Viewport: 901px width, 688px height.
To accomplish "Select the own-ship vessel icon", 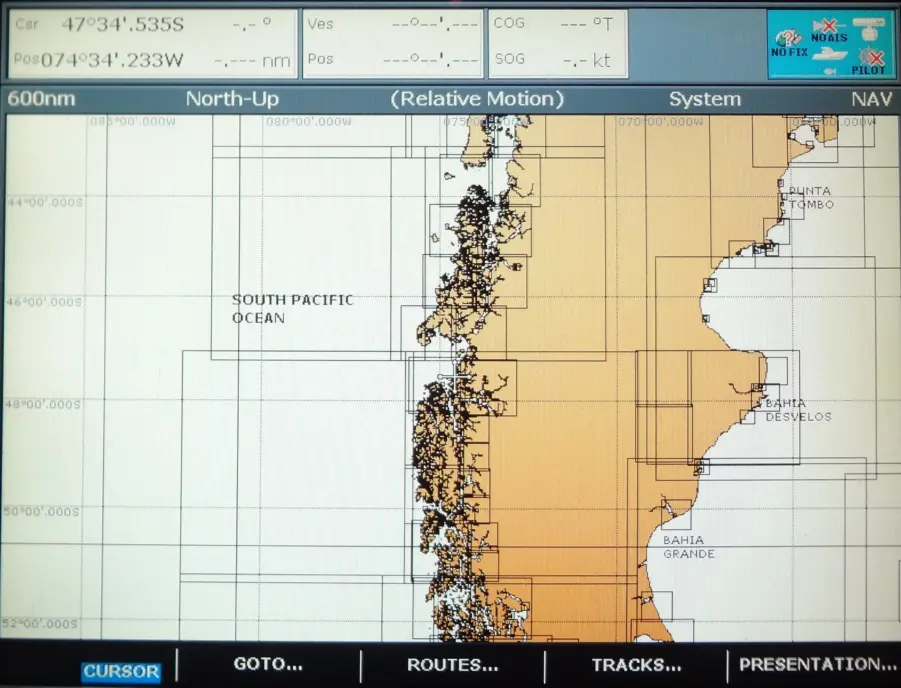I will [829, 53].
